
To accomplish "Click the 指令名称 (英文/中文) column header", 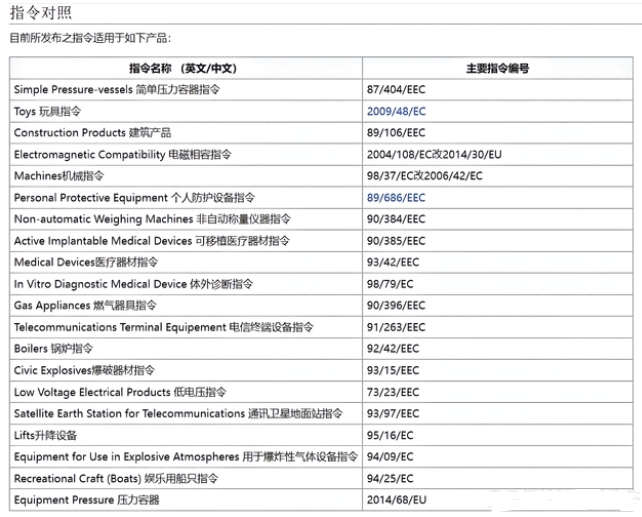I will (x=182, y=68).
